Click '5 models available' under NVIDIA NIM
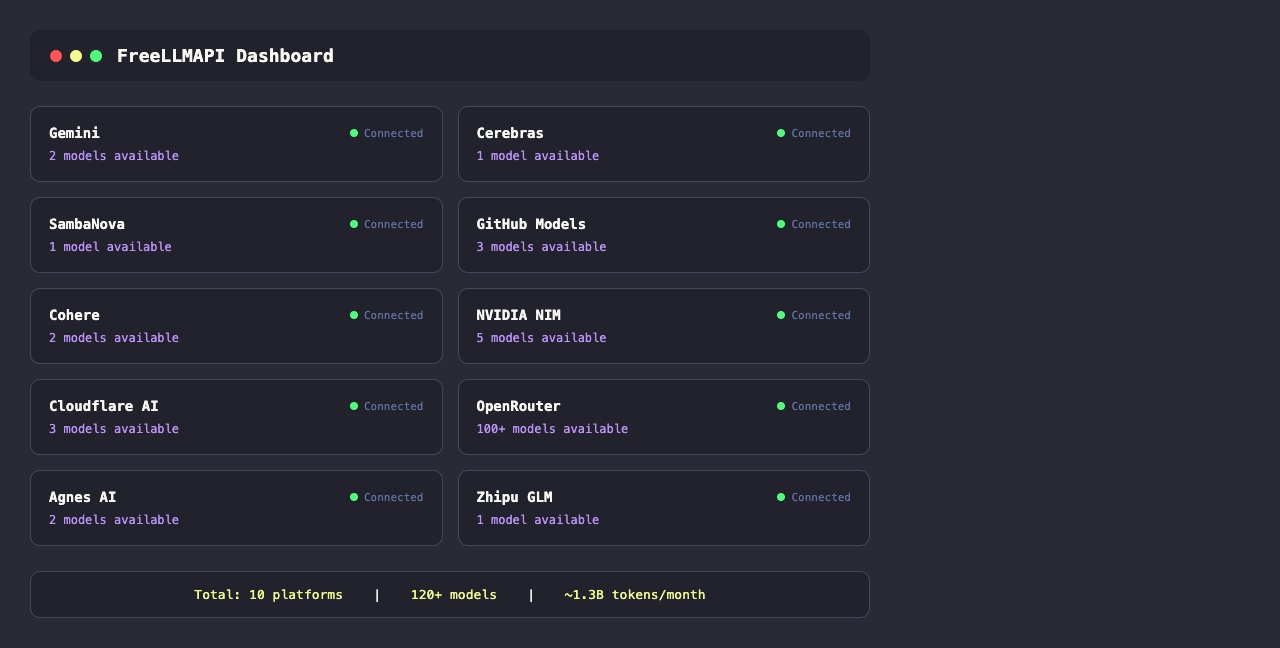The height and width of the screenshot is (648, 1280). (x=541, y=338)
